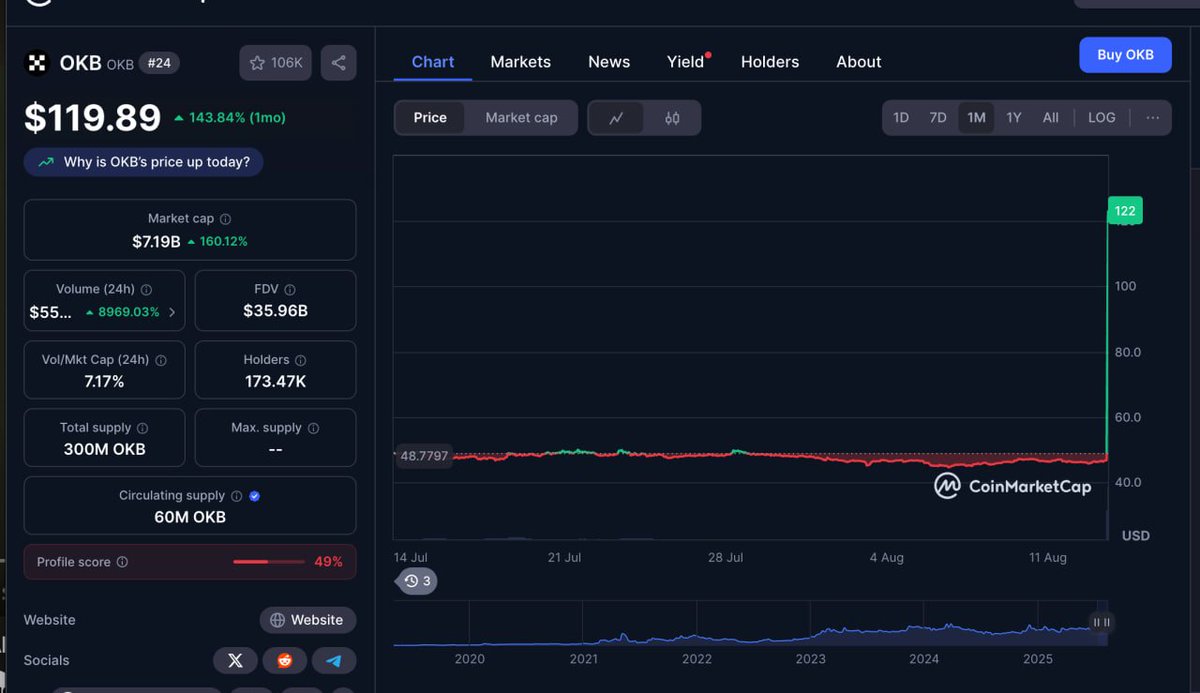Click the OKB coin logo icon
This screenshot has height=693, width=1200.
(x=38, y=63)
